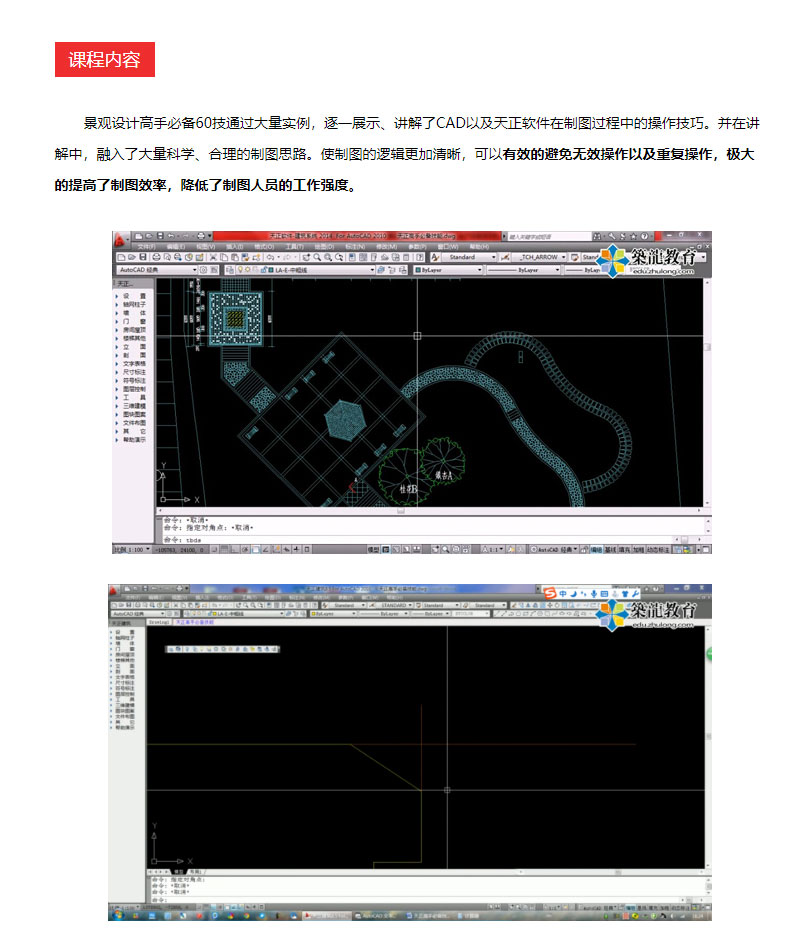The image size is (810, 948).
Task: Open the annotation scale 1:1 dropdown
Action: [493, 549]
